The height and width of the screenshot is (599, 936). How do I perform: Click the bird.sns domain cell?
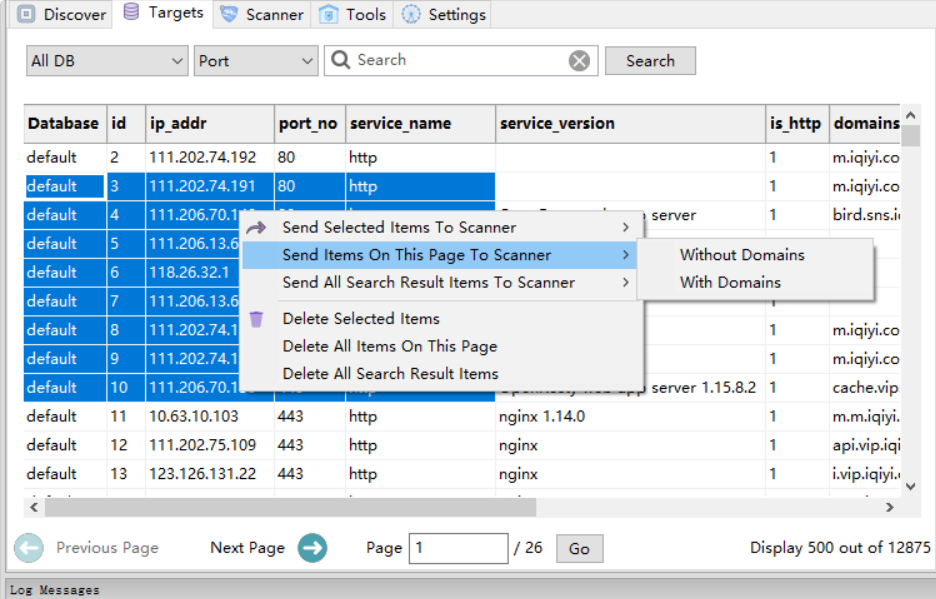coord(865,215)
